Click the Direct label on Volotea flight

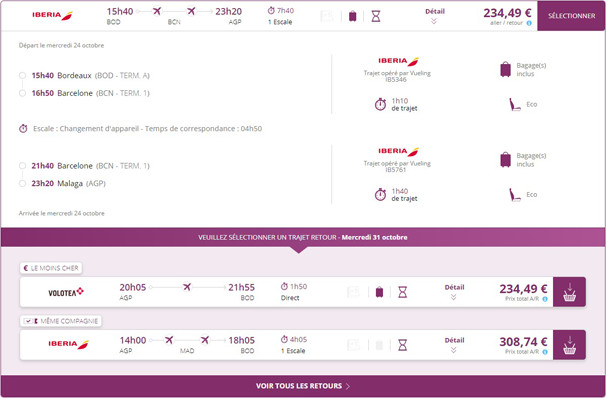coord(290,298)
